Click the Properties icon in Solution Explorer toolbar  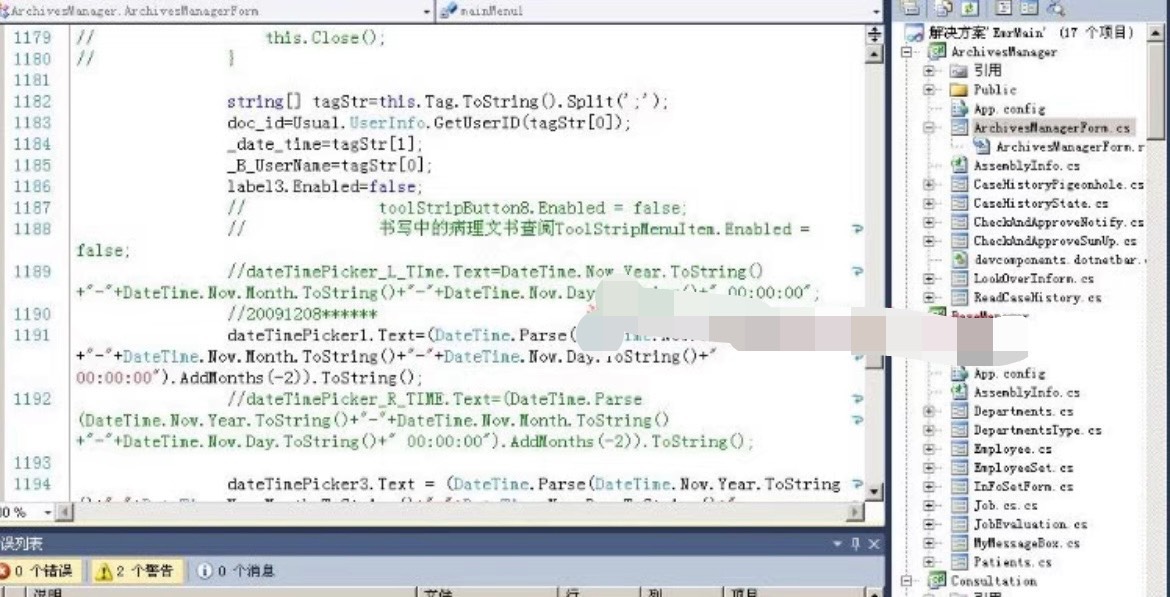(x=910, y=8)
